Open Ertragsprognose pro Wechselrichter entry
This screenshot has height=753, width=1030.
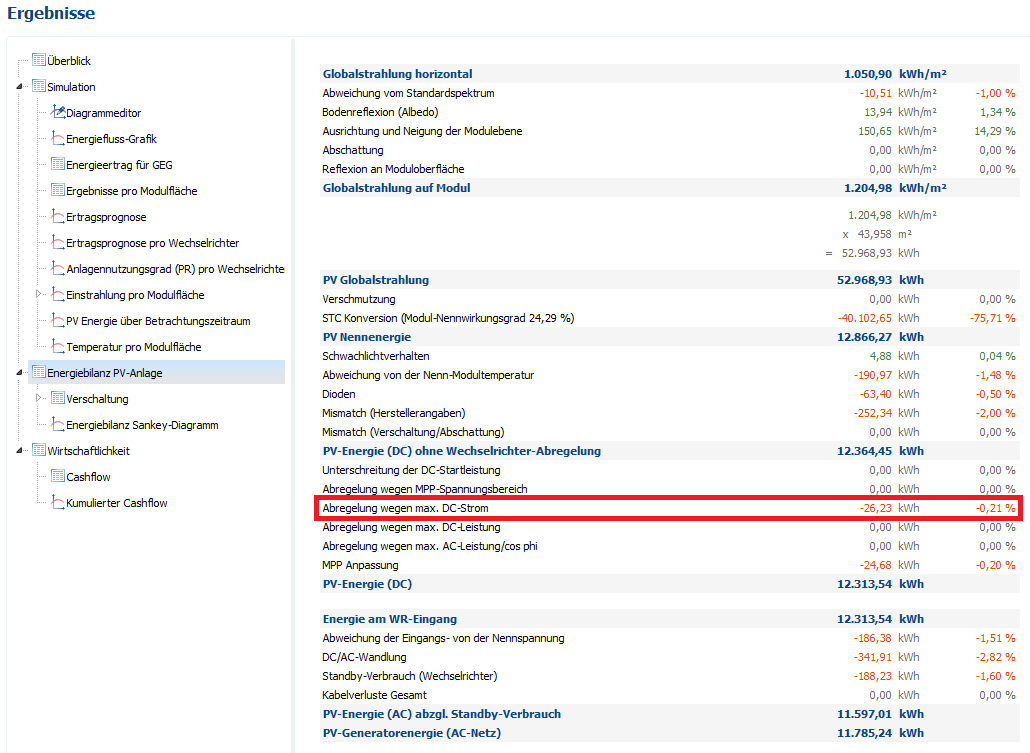[x=152, y=243]
